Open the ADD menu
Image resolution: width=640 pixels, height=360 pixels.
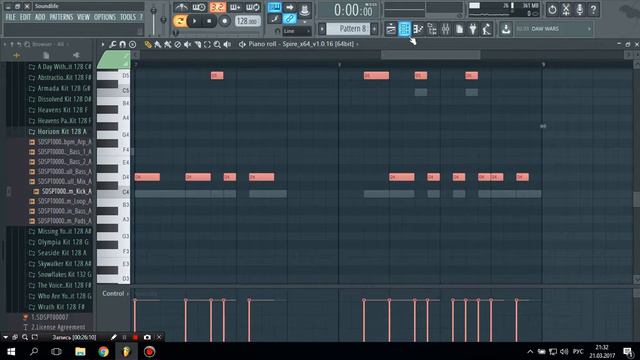pos(40,17)
